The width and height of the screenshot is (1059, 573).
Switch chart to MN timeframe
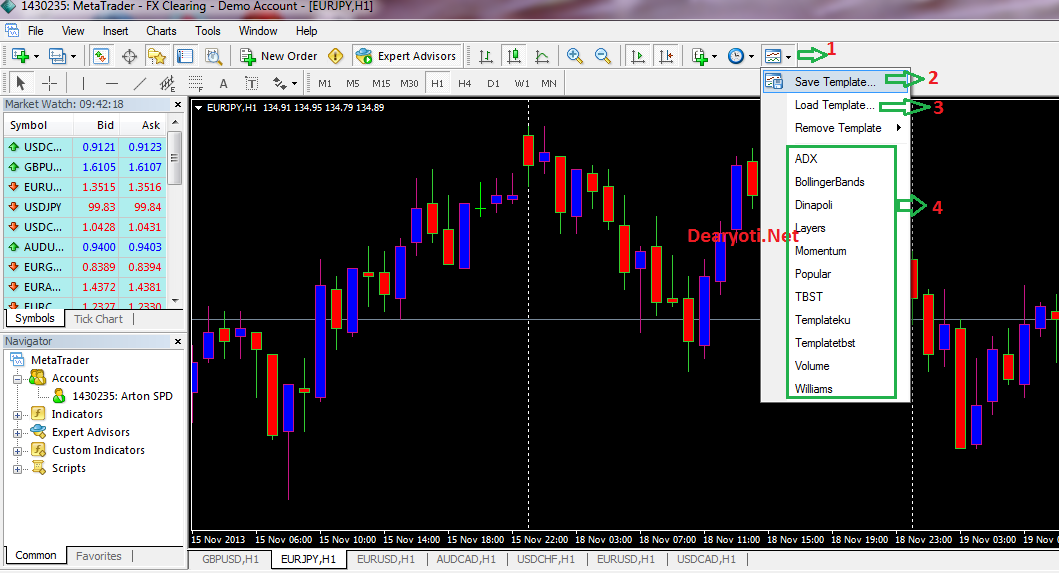(x=549, y=83)
